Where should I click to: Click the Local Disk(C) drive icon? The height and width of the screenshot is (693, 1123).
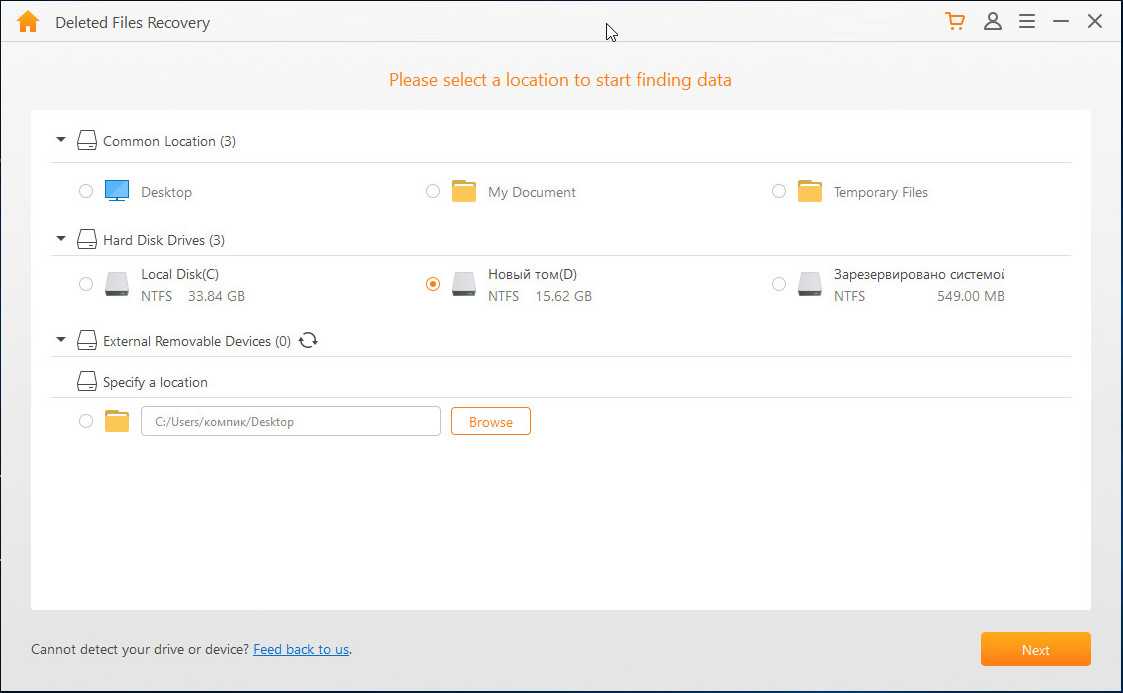click(117, 285)
